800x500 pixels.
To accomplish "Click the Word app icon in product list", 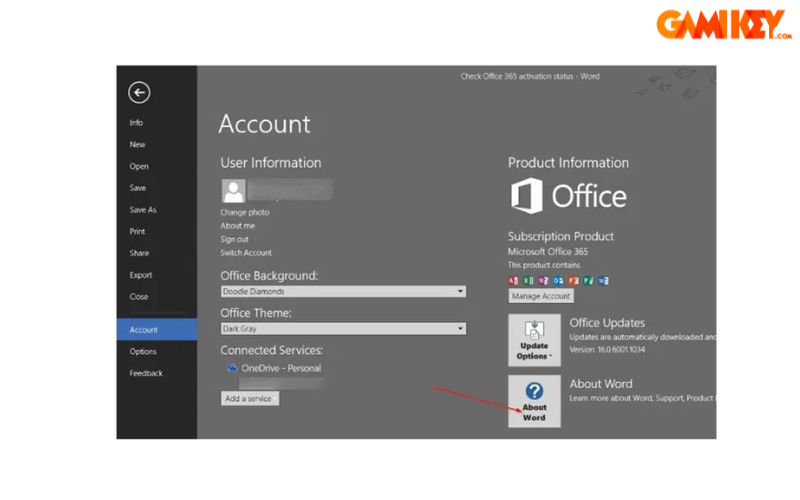I will (604, 281).
